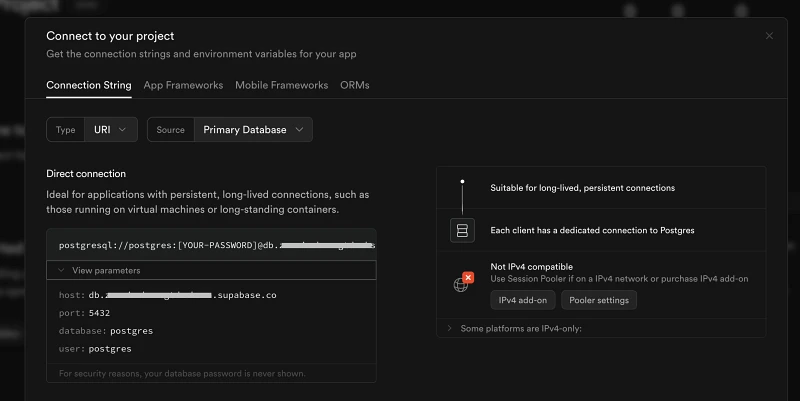Click the IPv4 add-on button
Image resolution: width=800 pixels, height=401 pixels.
[x=522, y=300]
